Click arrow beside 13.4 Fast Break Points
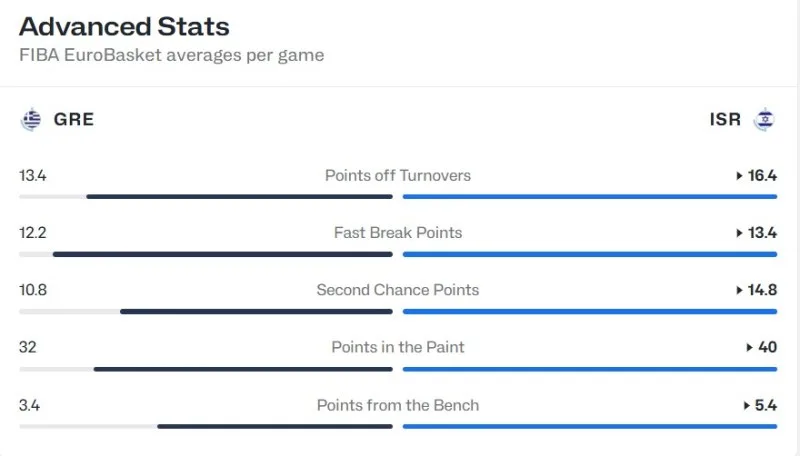 [739, 233]
